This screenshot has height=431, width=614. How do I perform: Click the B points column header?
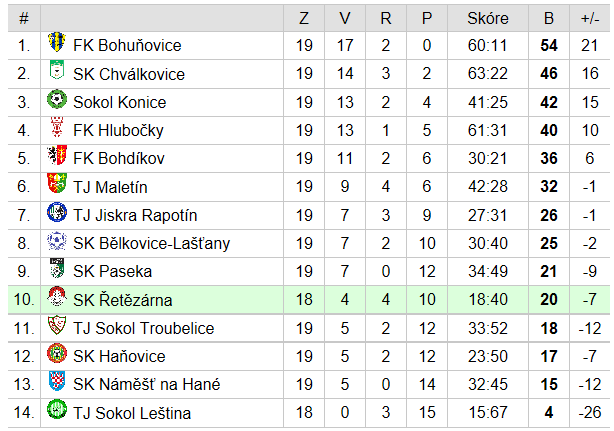549,18
